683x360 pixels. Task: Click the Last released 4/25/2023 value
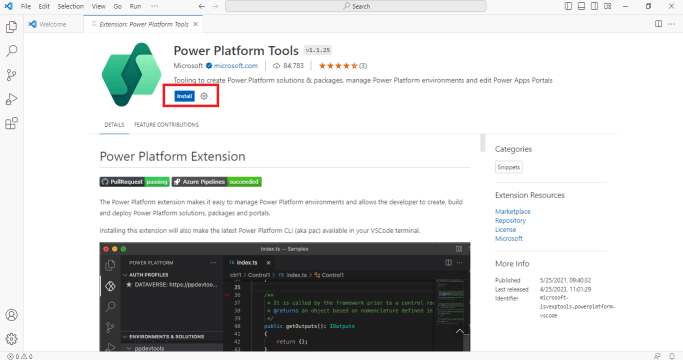(565, 289)
